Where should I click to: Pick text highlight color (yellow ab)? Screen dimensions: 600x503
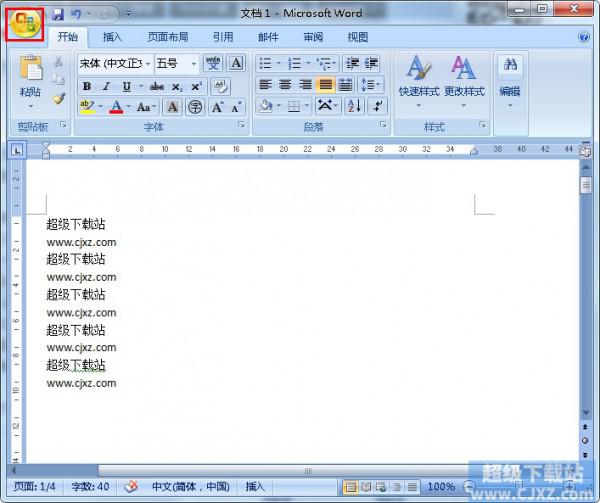coord(88,107)
